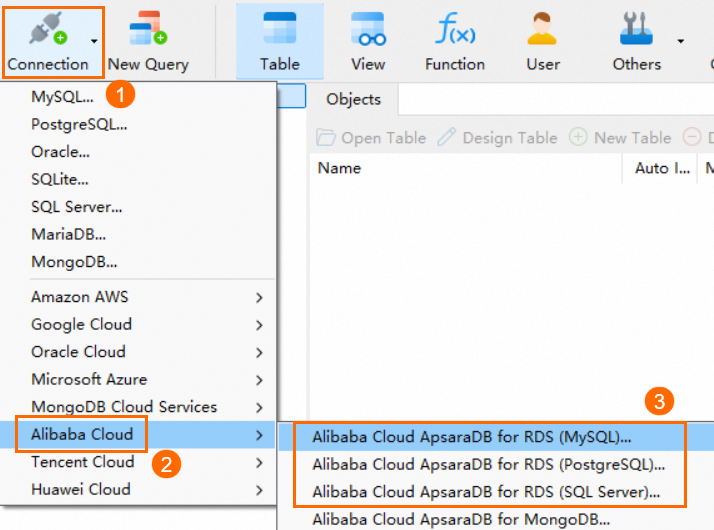
Task: Choose Alibaba Cloud ApsaraDB for MongoDB...
Action: click(496, 519)
